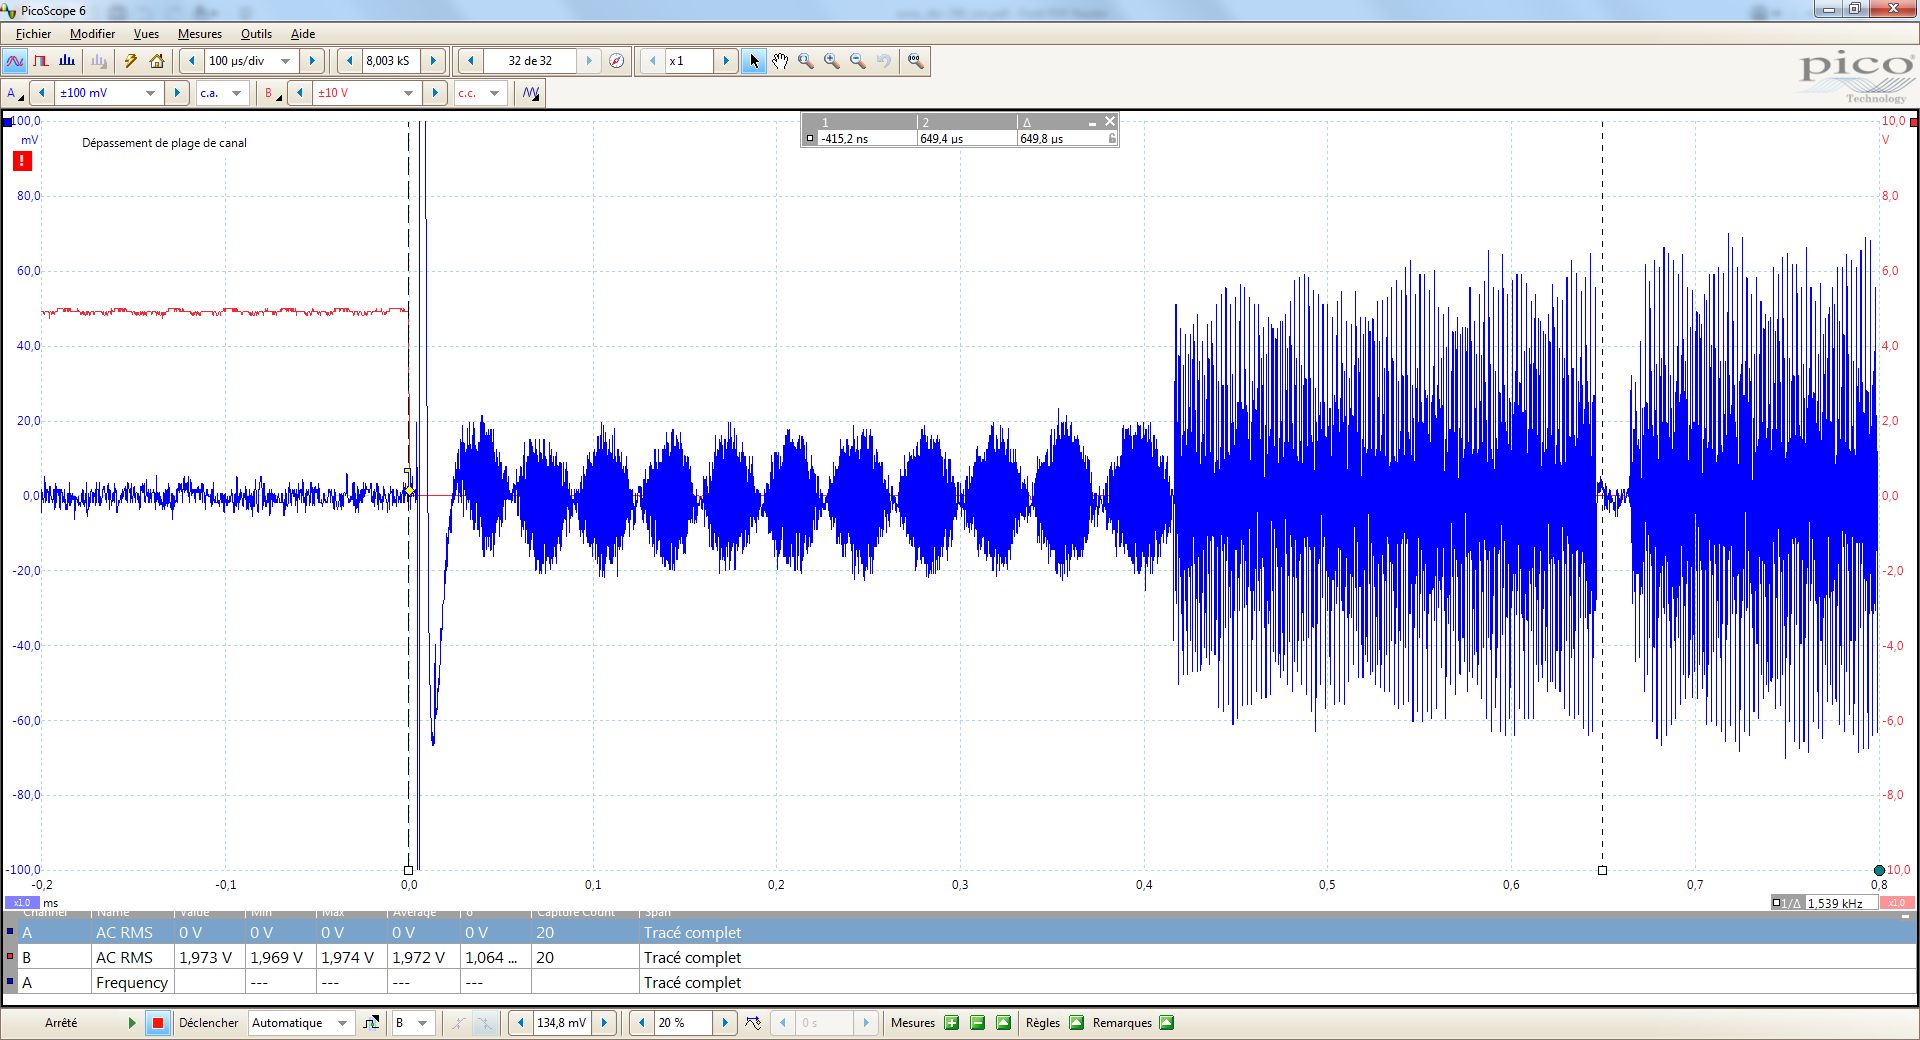Click the advanced trigger edge icon

371,1023
